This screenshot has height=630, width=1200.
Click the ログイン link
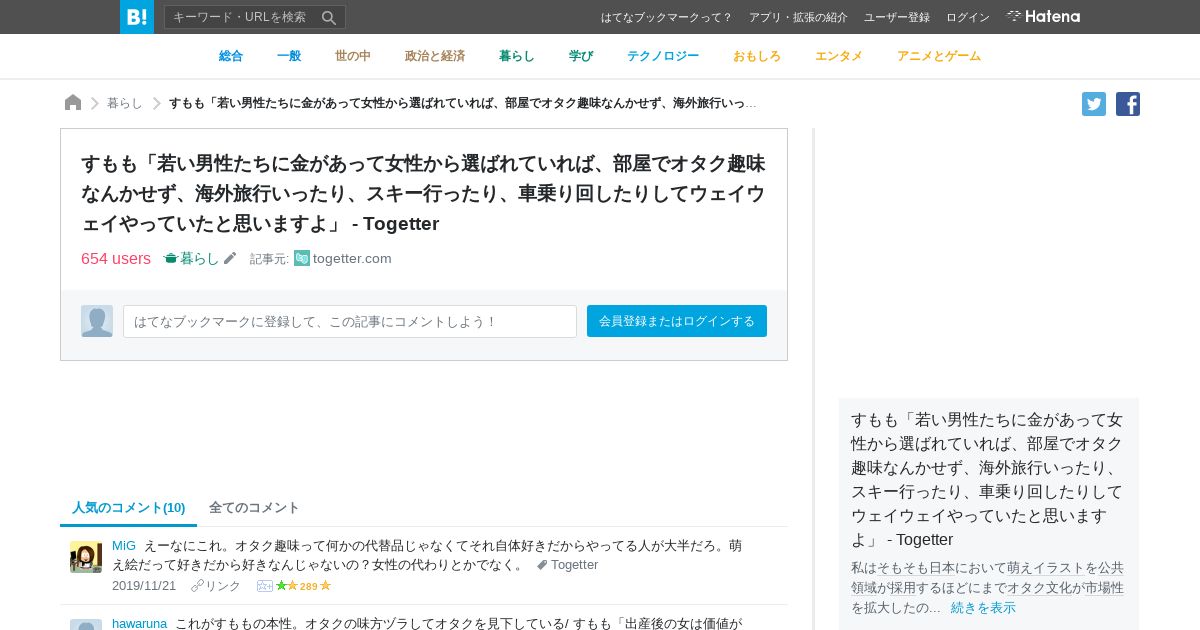click(x=968, y=17)
